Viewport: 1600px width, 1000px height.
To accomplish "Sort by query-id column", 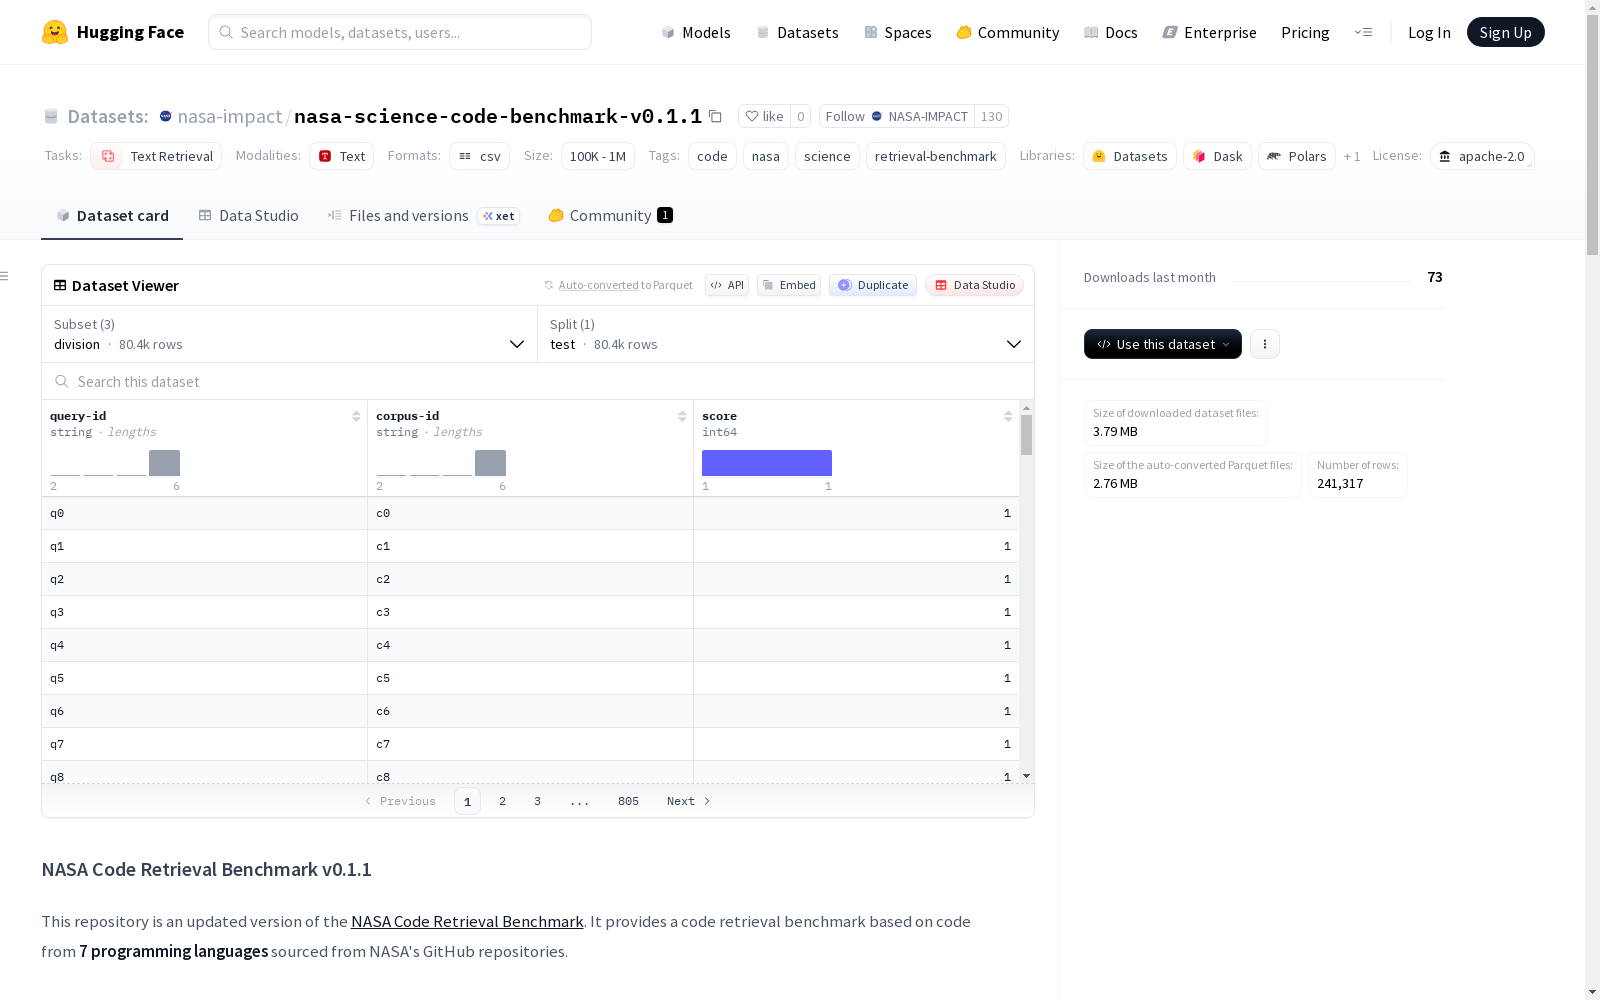I will (x=356, y=416).
